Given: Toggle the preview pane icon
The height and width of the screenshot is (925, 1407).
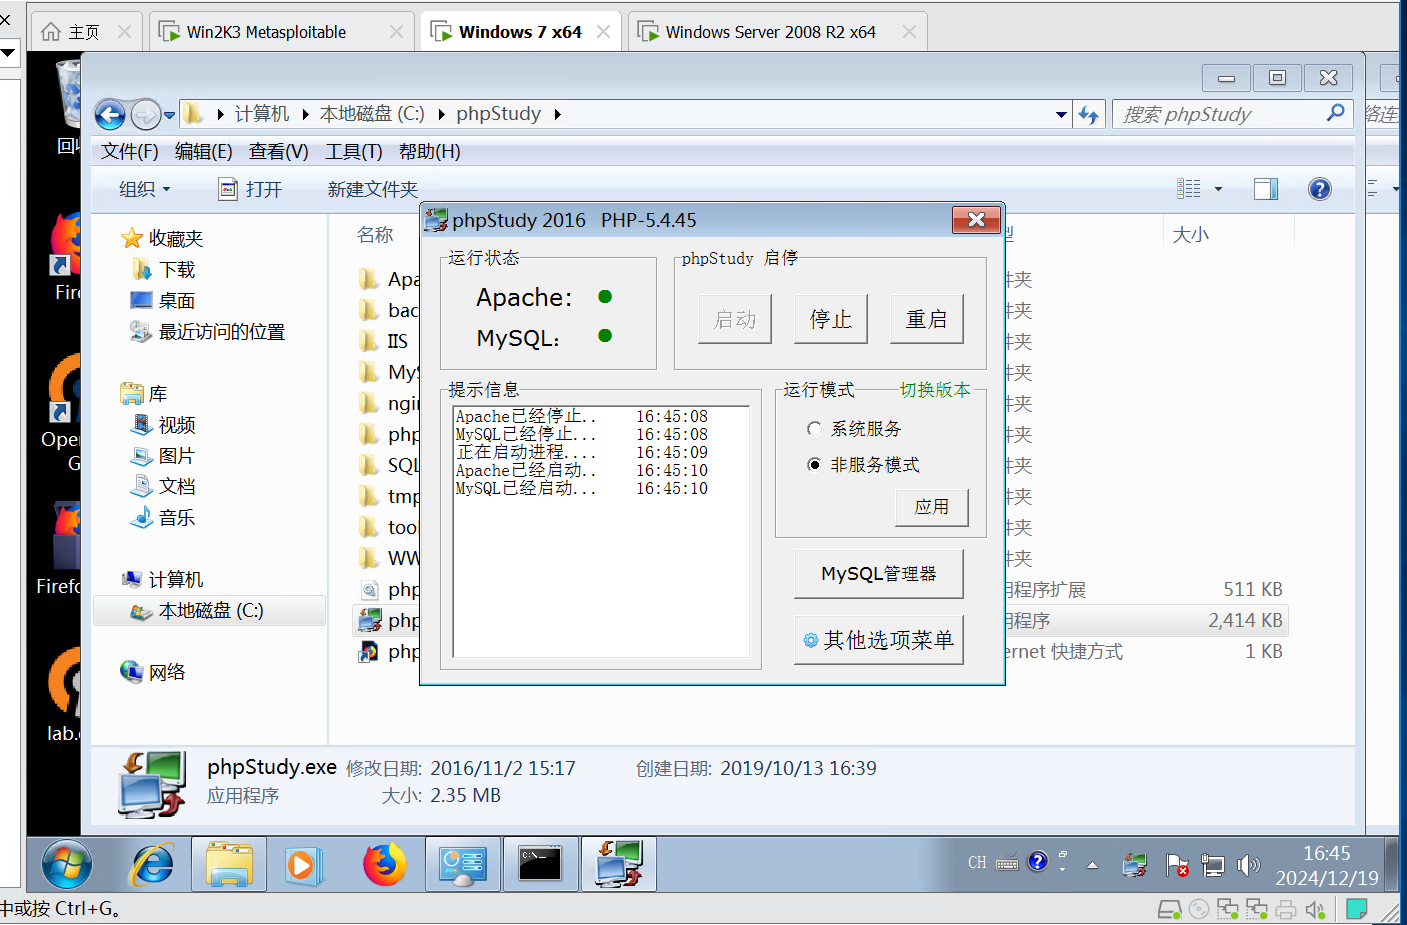Looking at the screenshot, I should (1266, 189).
